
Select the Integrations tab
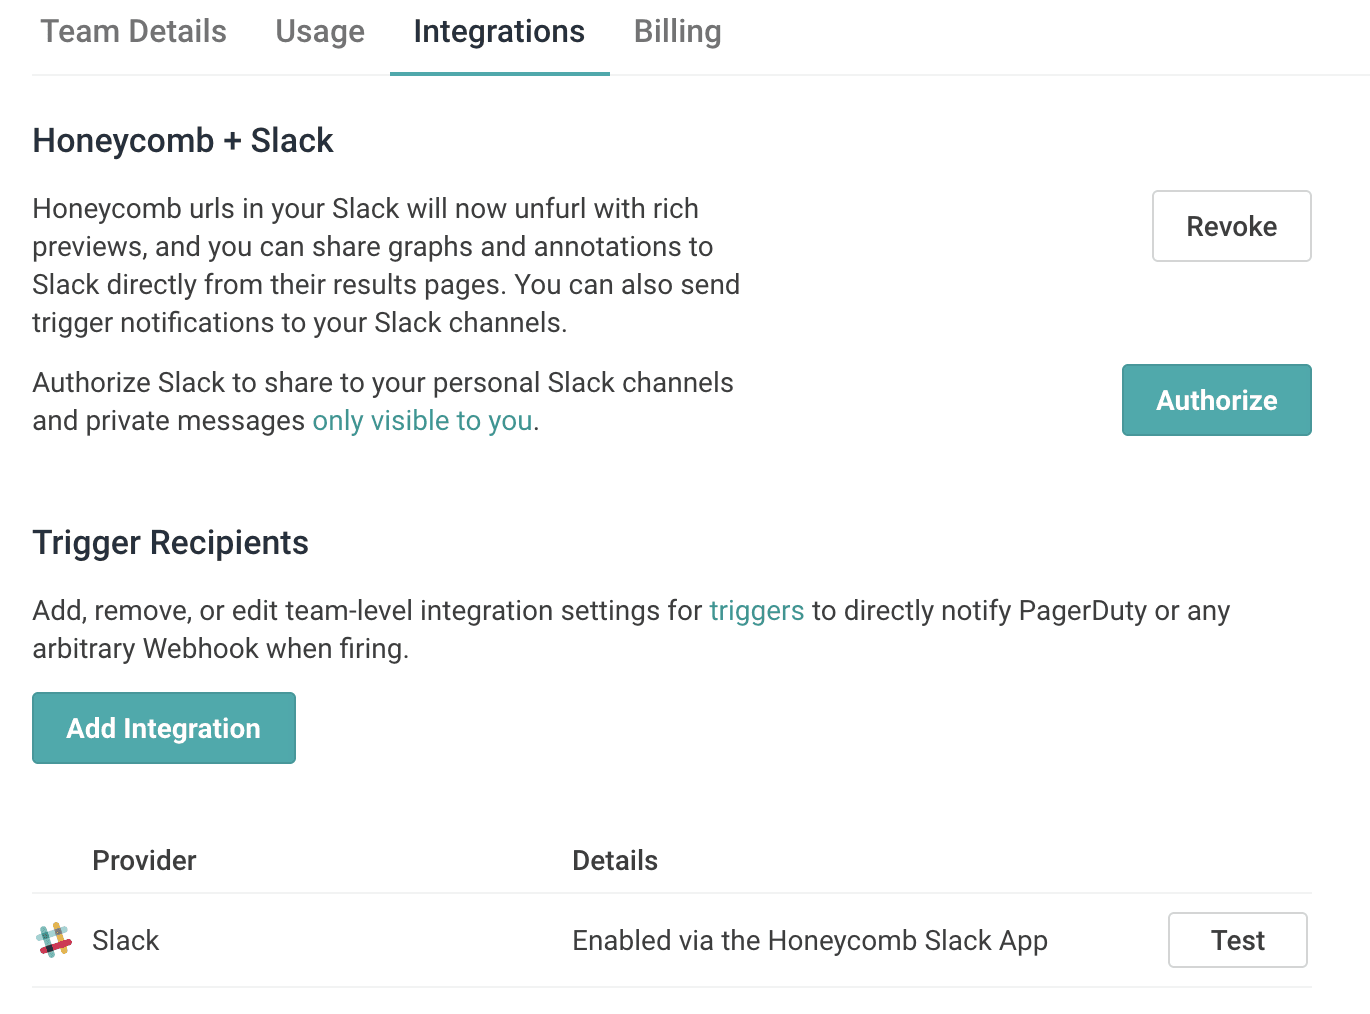point(499,32)
